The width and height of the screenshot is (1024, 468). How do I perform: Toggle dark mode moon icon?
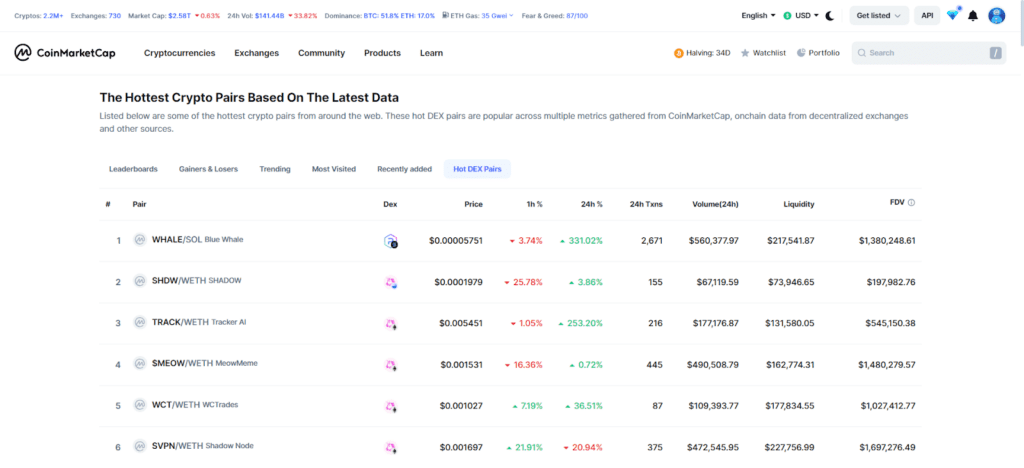(x=830, y=16)
